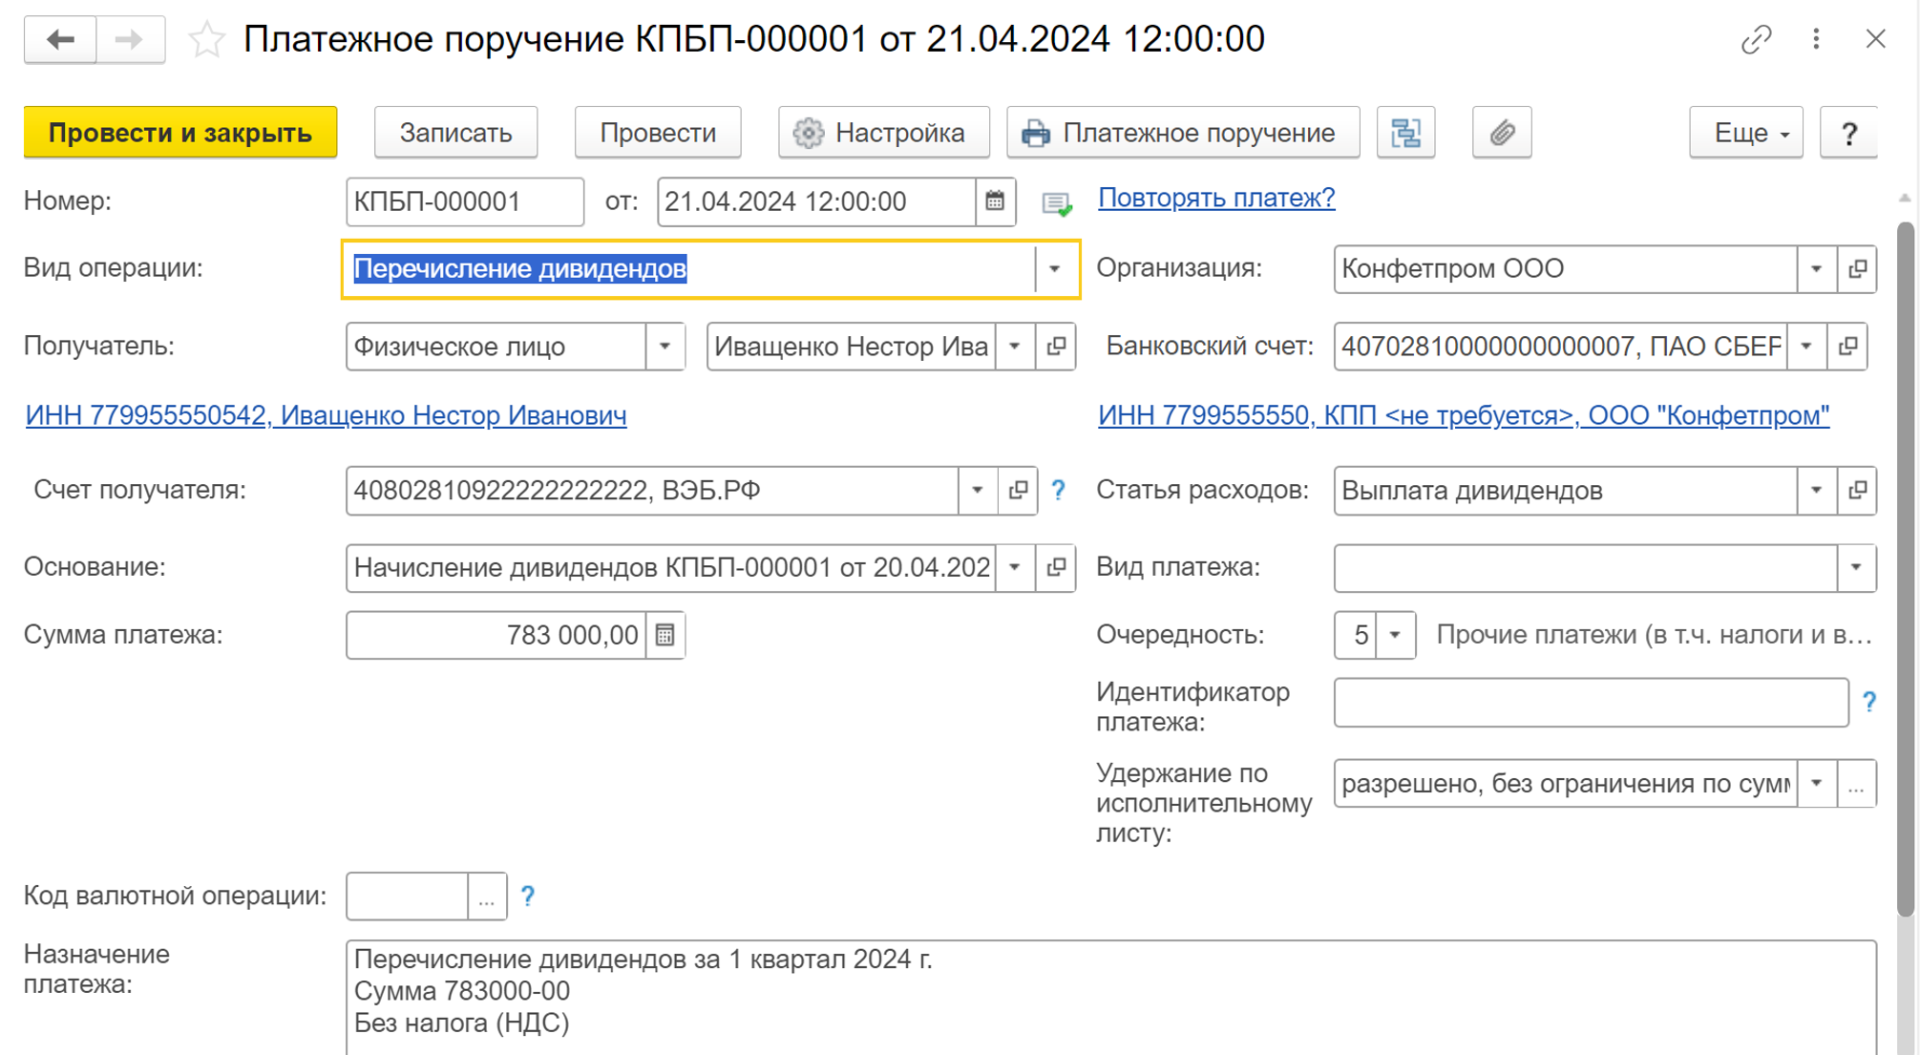The height and width of the screenshot is (1055, 1920).
Task: Click the Идентификатор платежа input field
Action: click(x=1591, y=702)
